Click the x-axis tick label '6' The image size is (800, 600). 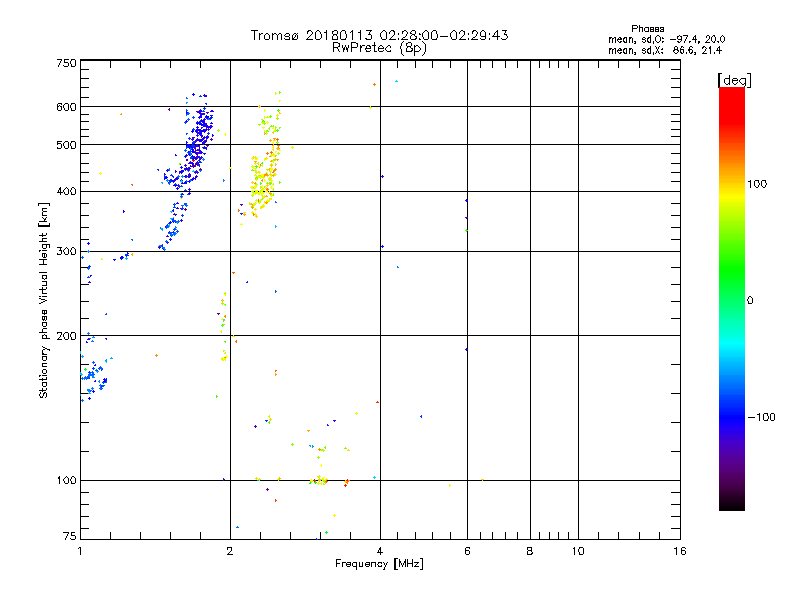coord(467,551)
